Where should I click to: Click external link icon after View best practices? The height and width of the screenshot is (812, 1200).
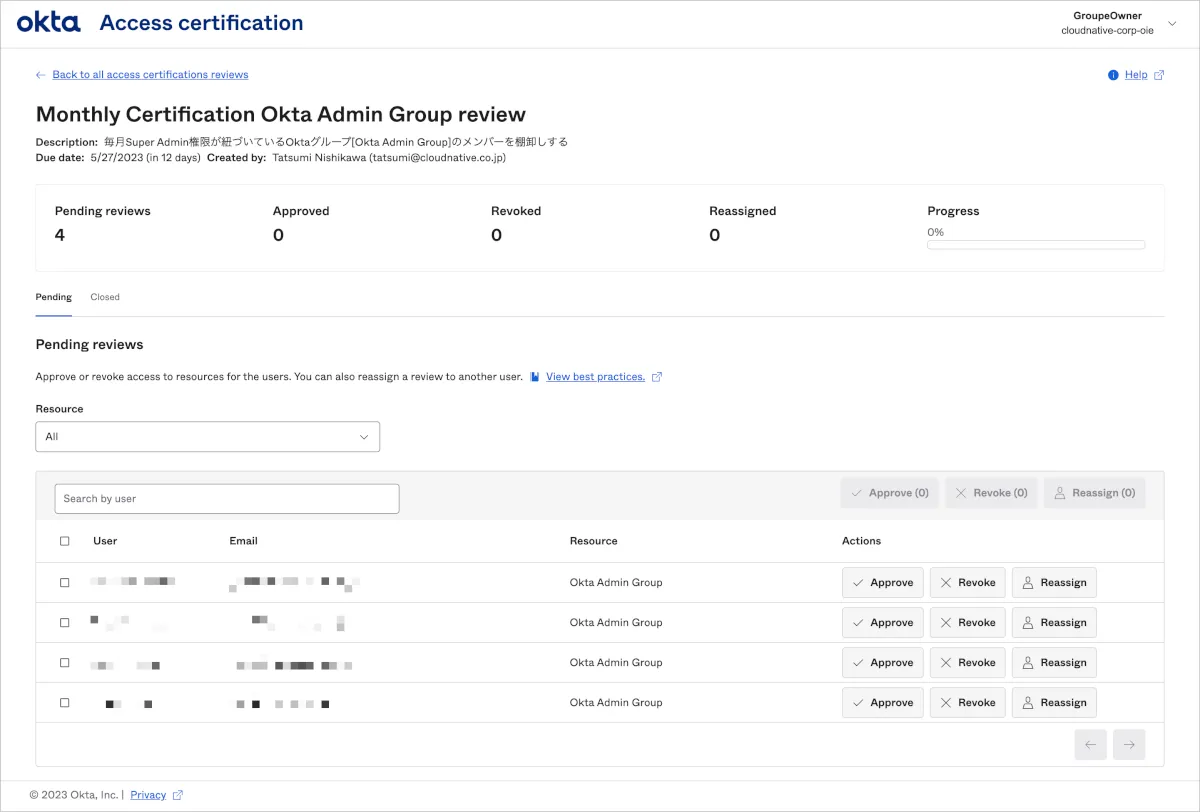coord(657,377)
